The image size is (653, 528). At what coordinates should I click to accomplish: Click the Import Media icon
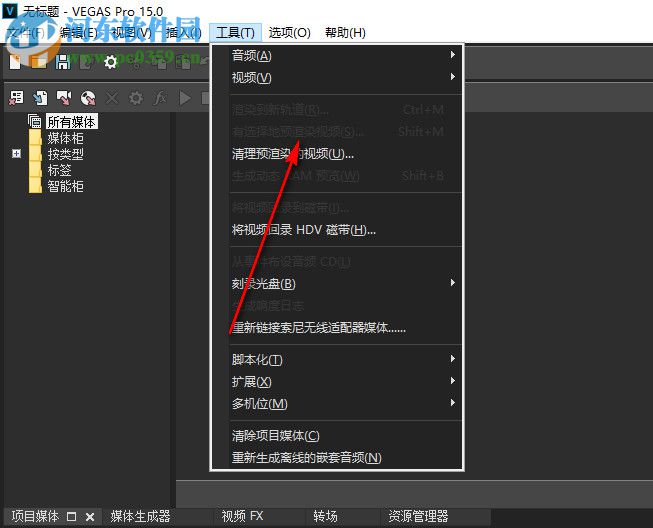click(x=40, y=98)
